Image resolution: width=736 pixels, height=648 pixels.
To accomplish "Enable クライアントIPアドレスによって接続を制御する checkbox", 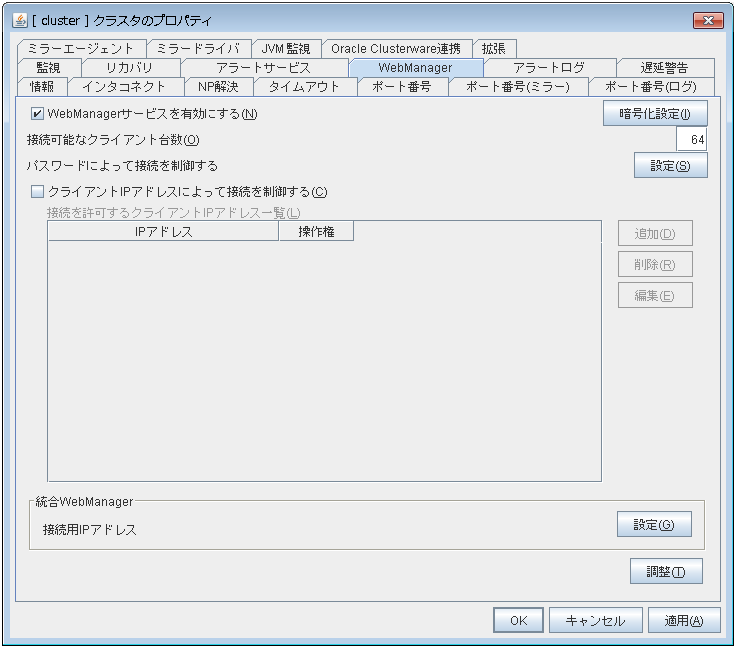I will coord(38,191).
